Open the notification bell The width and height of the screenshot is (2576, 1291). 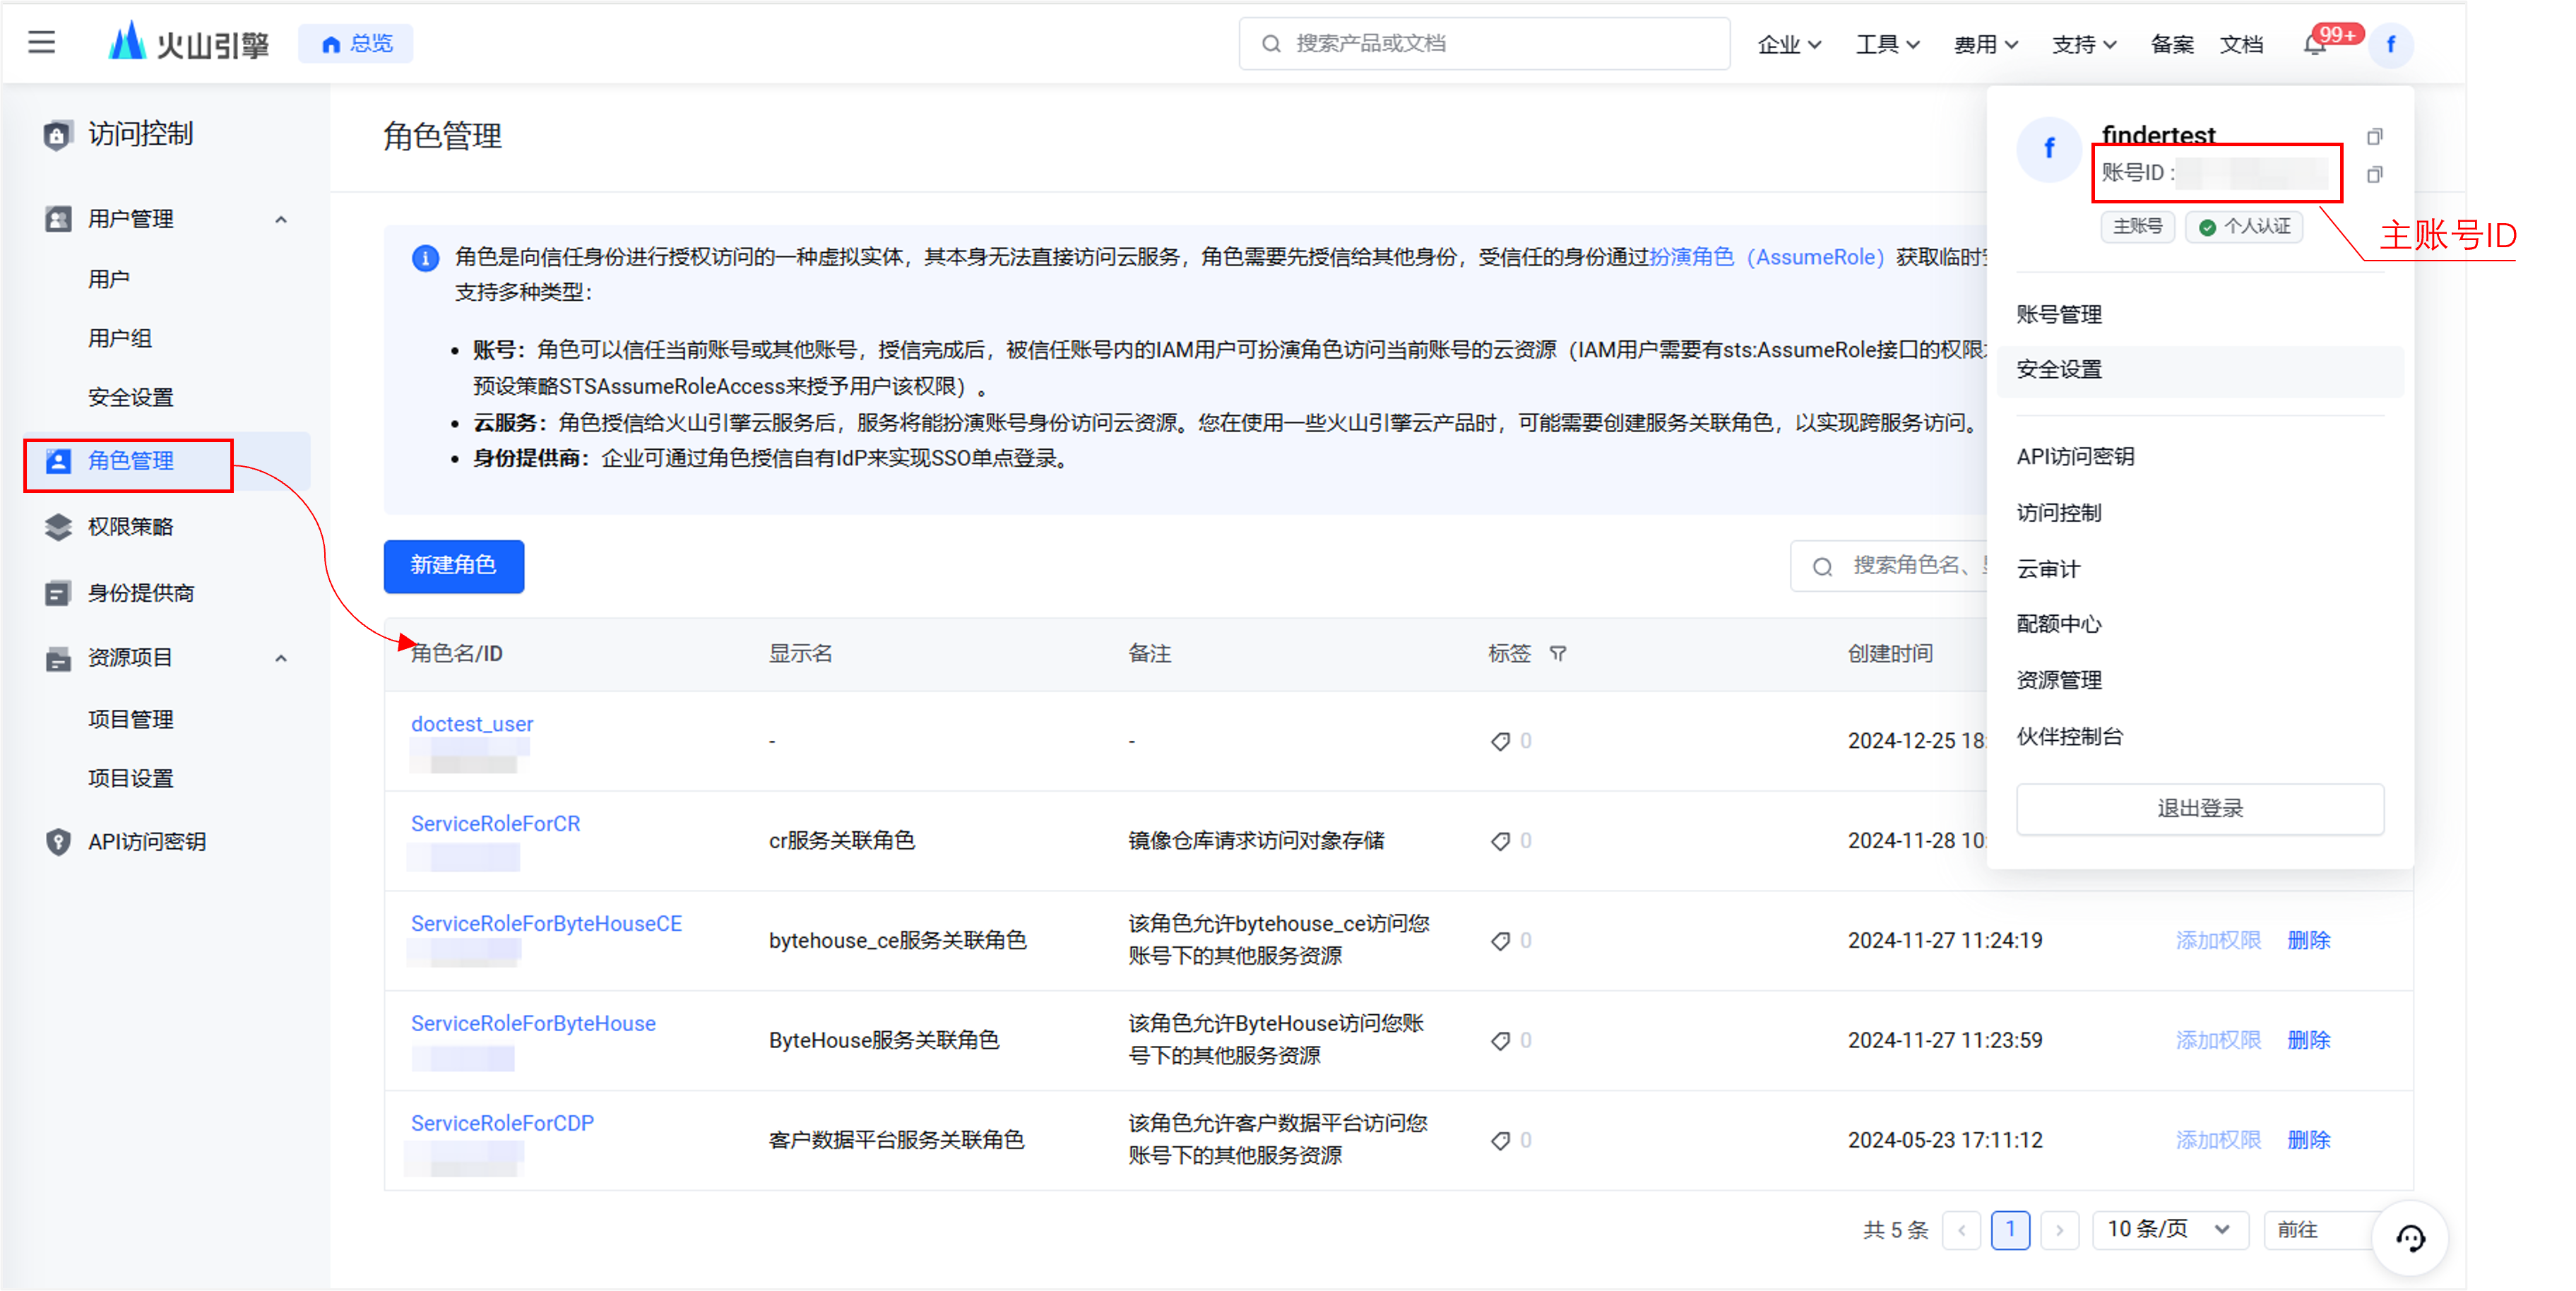(2314, 45)
